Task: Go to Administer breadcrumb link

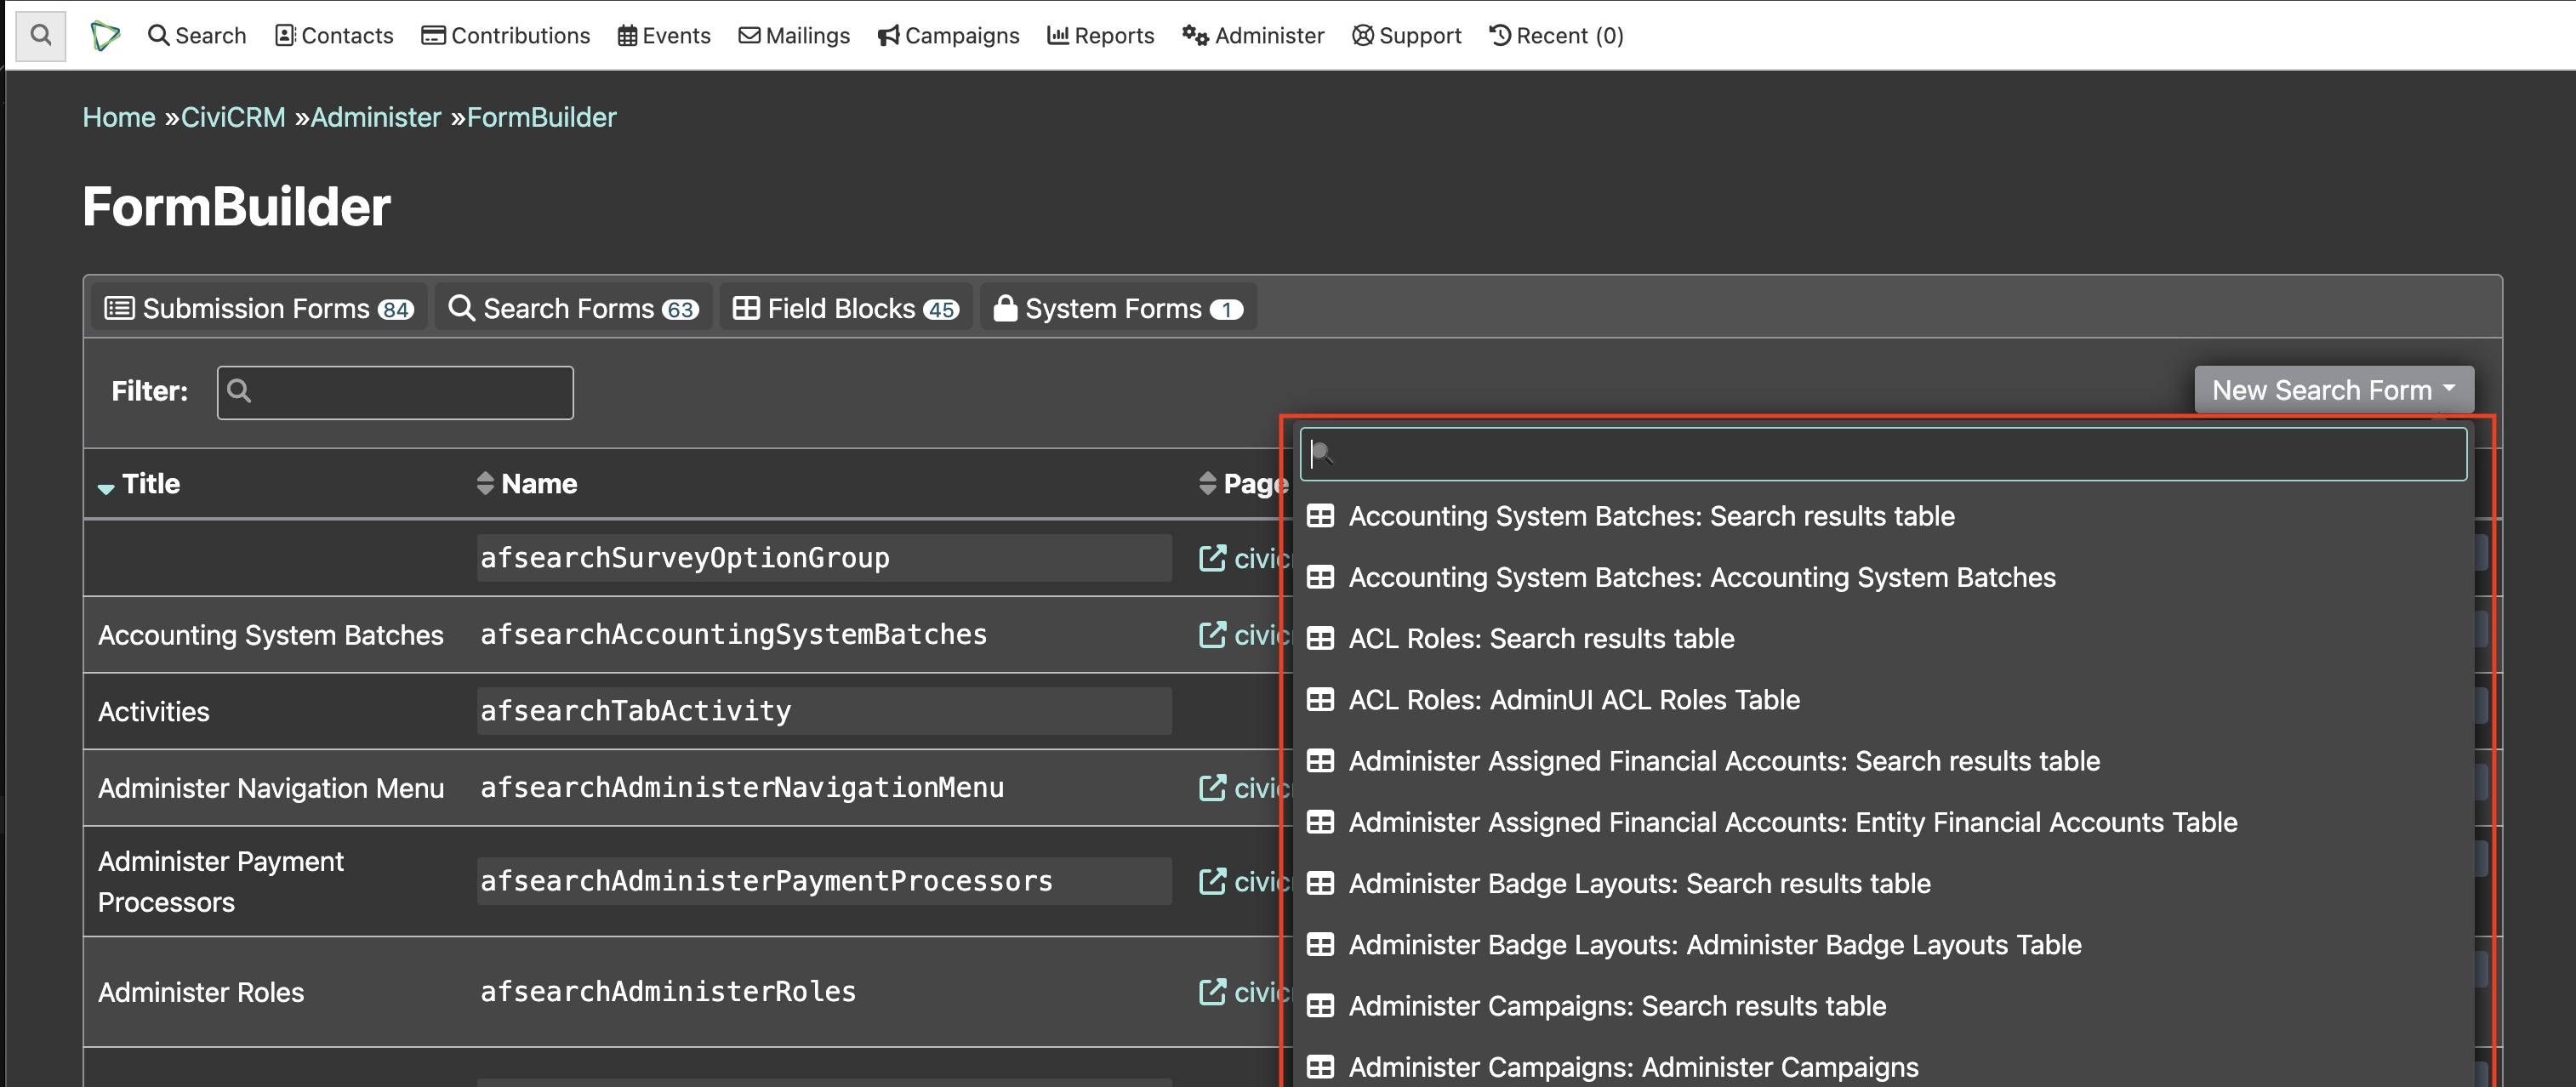Action: 376,117
